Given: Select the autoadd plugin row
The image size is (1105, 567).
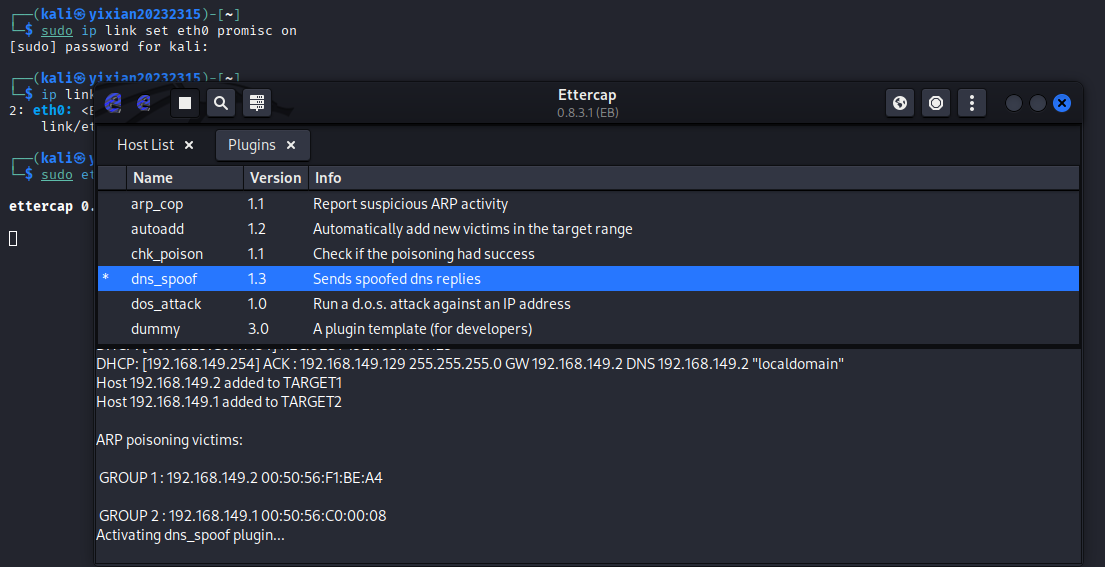Looking at the screenshot, I should pos(157,229).
